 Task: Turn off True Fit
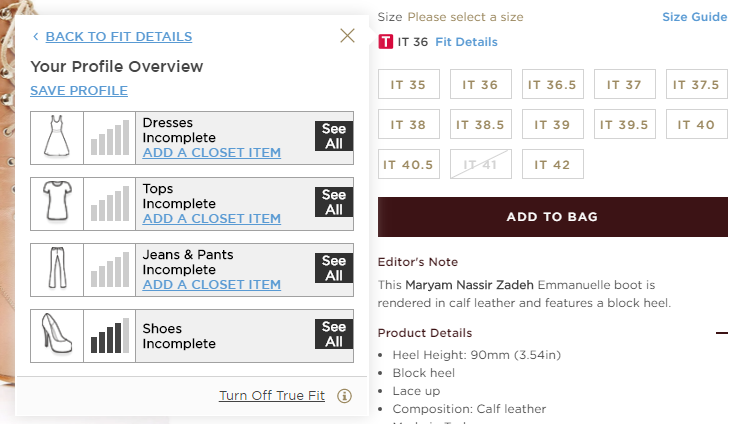tap(271, 396)
